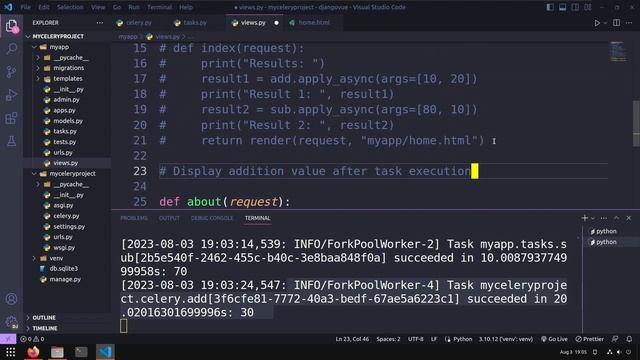Expand the templates folder

click(x=67, y=79)
